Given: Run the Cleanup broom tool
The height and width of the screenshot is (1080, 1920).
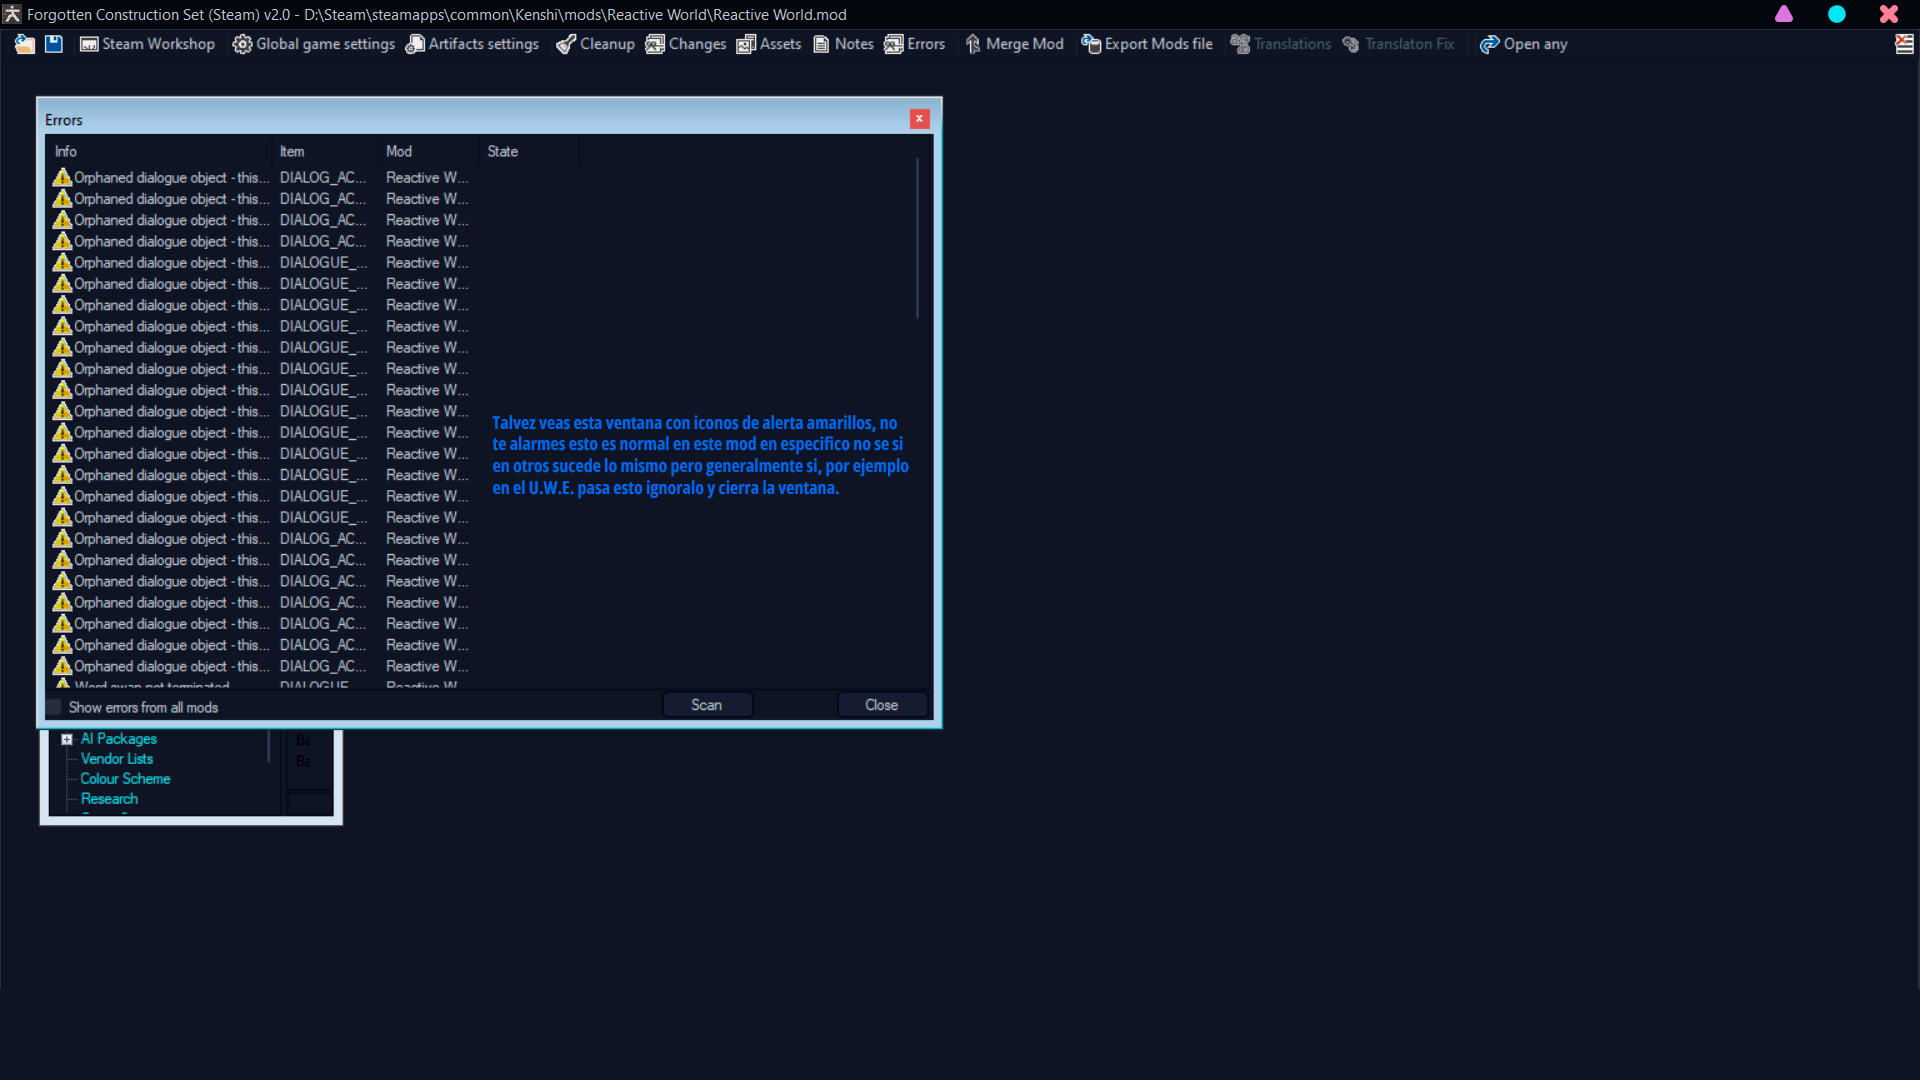Looking at the screenshot, I should coord(595,44).
